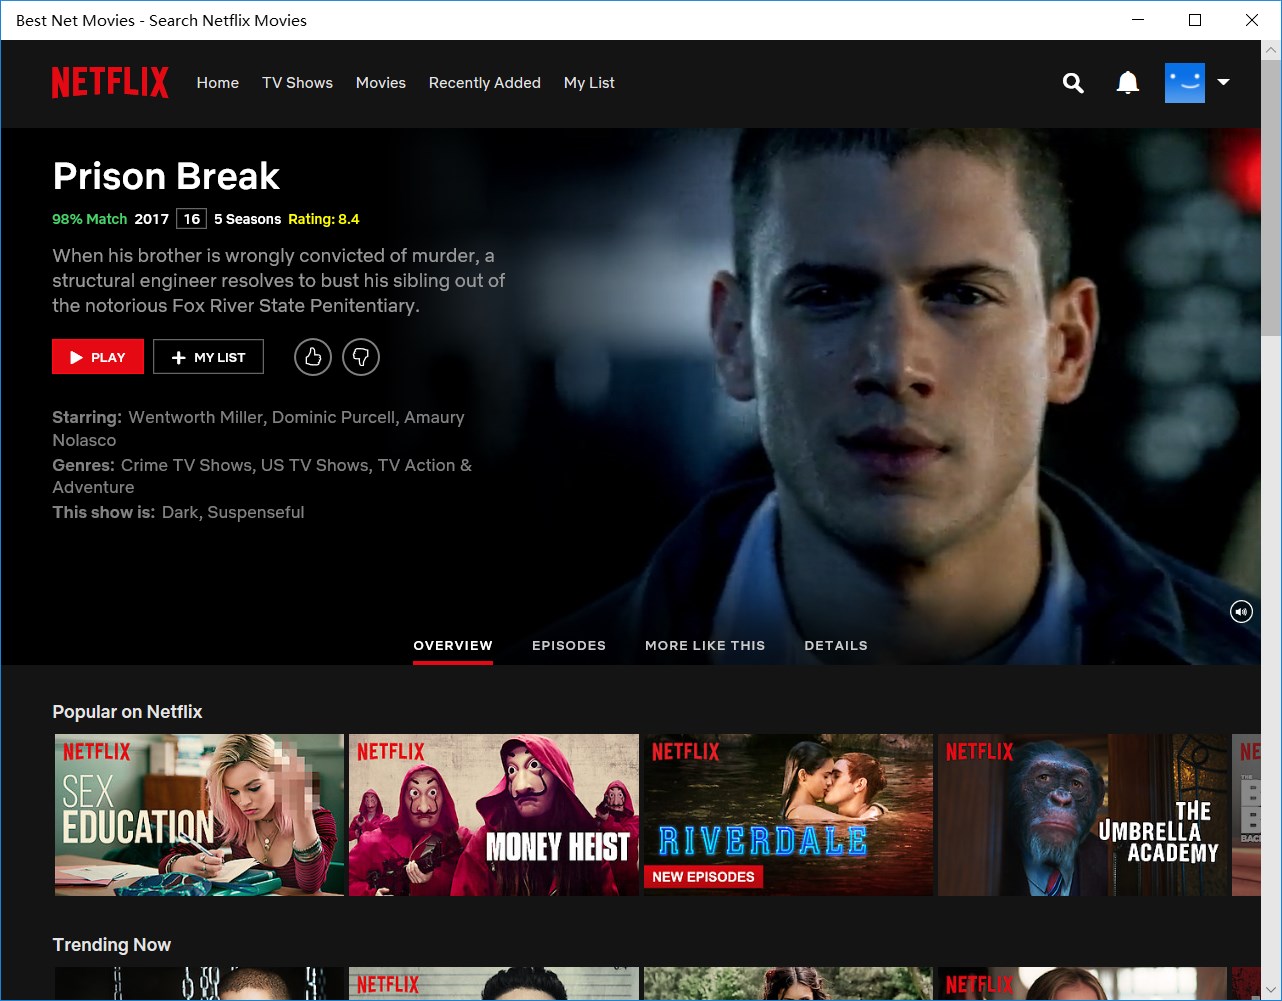1282x1001 pixels.
Task: Switch to the Episodes tab
Action: click(x=569, y=646)
